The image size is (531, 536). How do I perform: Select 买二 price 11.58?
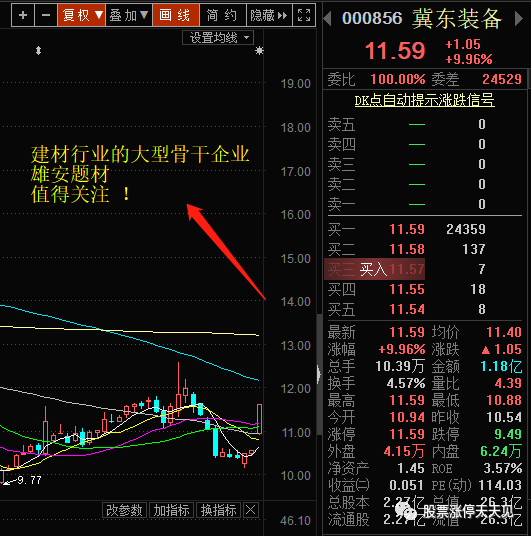pos(407,249)
